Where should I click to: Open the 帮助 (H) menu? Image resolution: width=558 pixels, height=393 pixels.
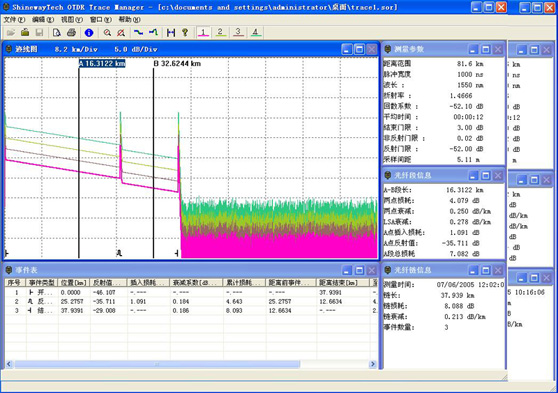(x=129, y=20)
